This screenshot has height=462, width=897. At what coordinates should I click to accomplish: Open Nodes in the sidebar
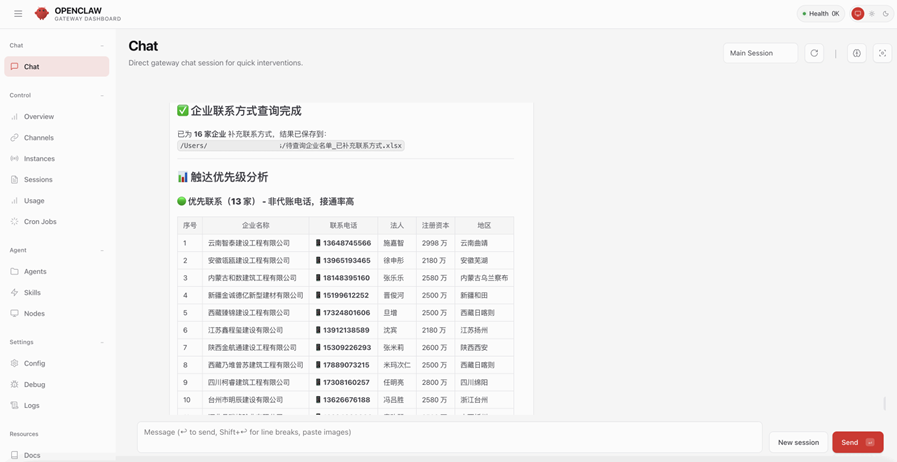pyautogui.click(x=57, y=313)
